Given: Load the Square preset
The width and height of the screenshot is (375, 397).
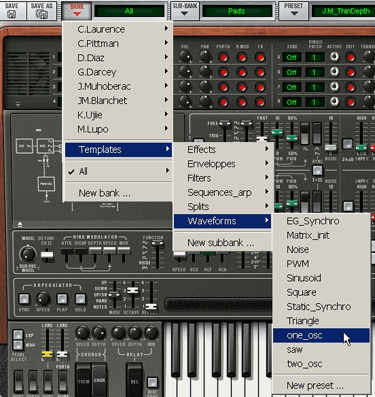Looking at the screenshot, I should point(321,292).
